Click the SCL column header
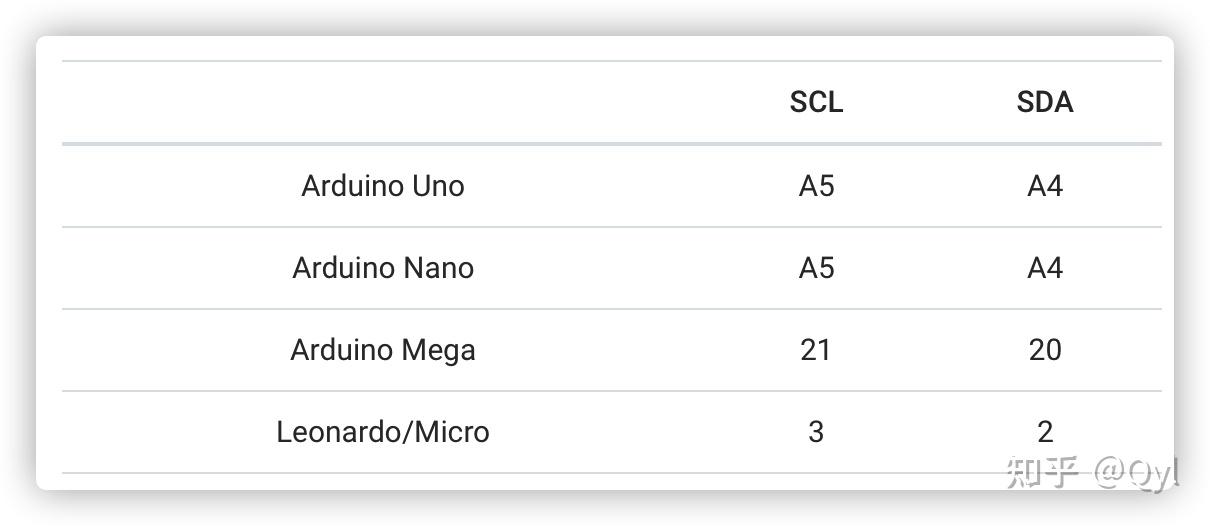 click(816, 102)
